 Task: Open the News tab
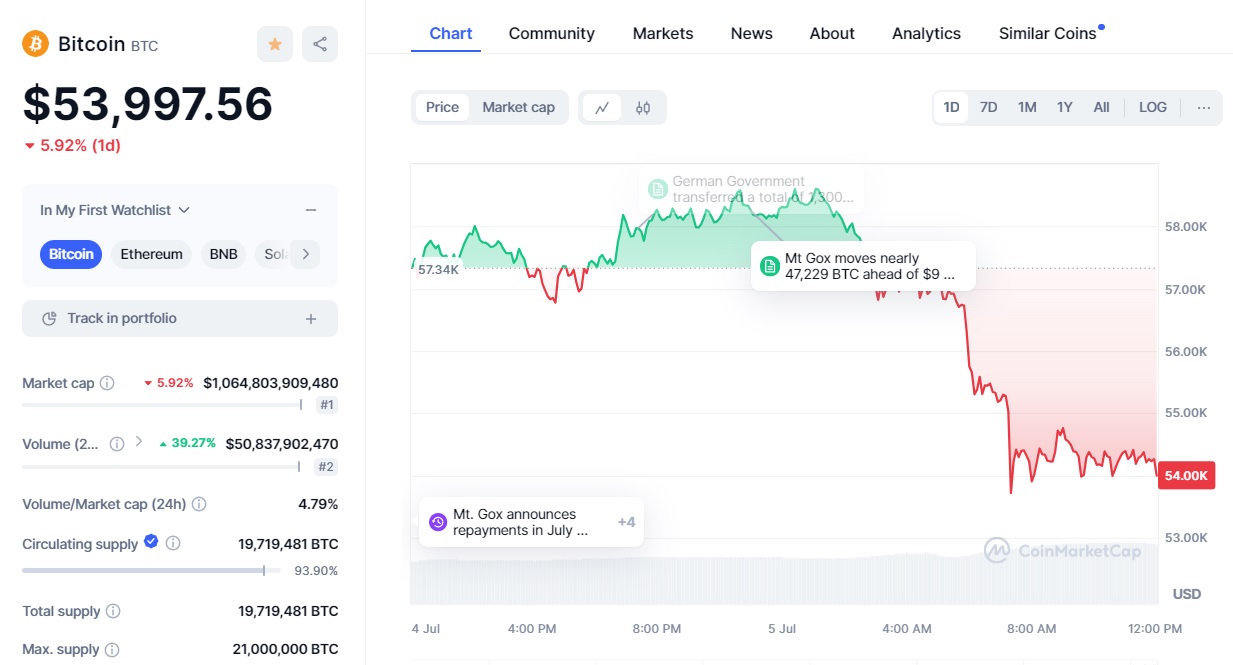click(x=752, y=34)
